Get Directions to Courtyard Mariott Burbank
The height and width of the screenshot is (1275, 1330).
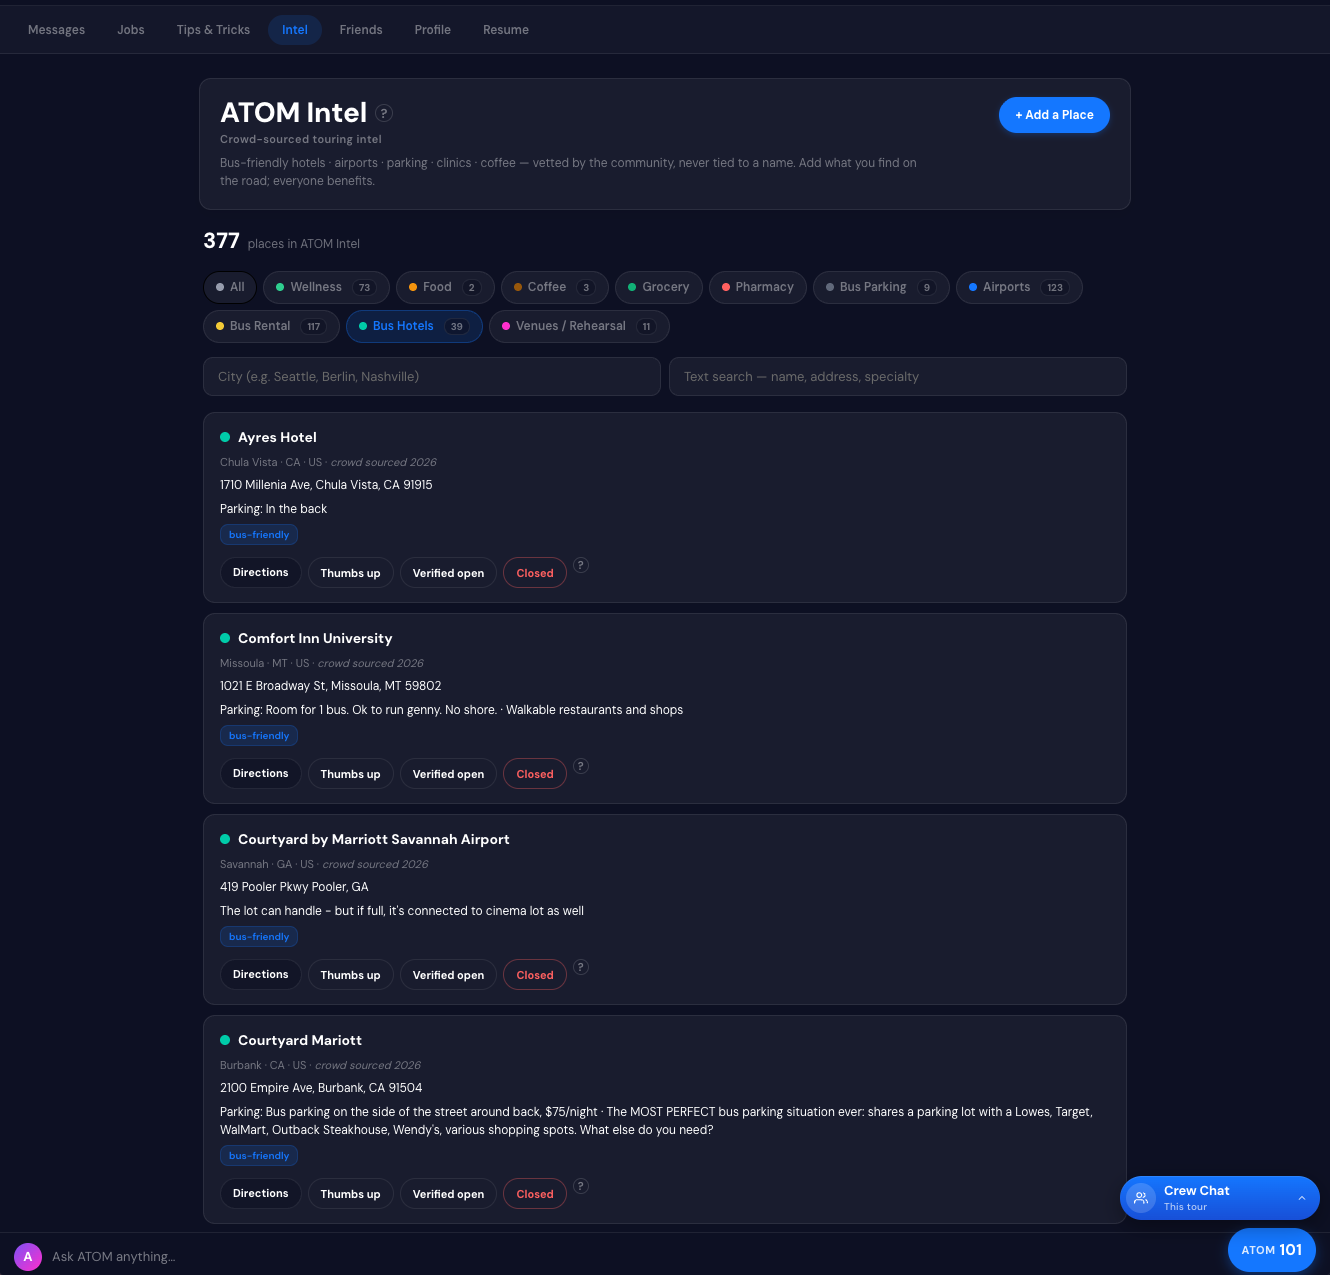(x=261, y=1194)
